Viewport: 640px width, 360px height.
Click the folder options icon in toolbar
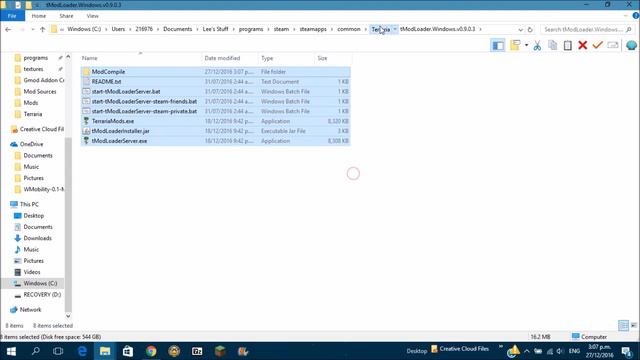(x=515, y=45)
